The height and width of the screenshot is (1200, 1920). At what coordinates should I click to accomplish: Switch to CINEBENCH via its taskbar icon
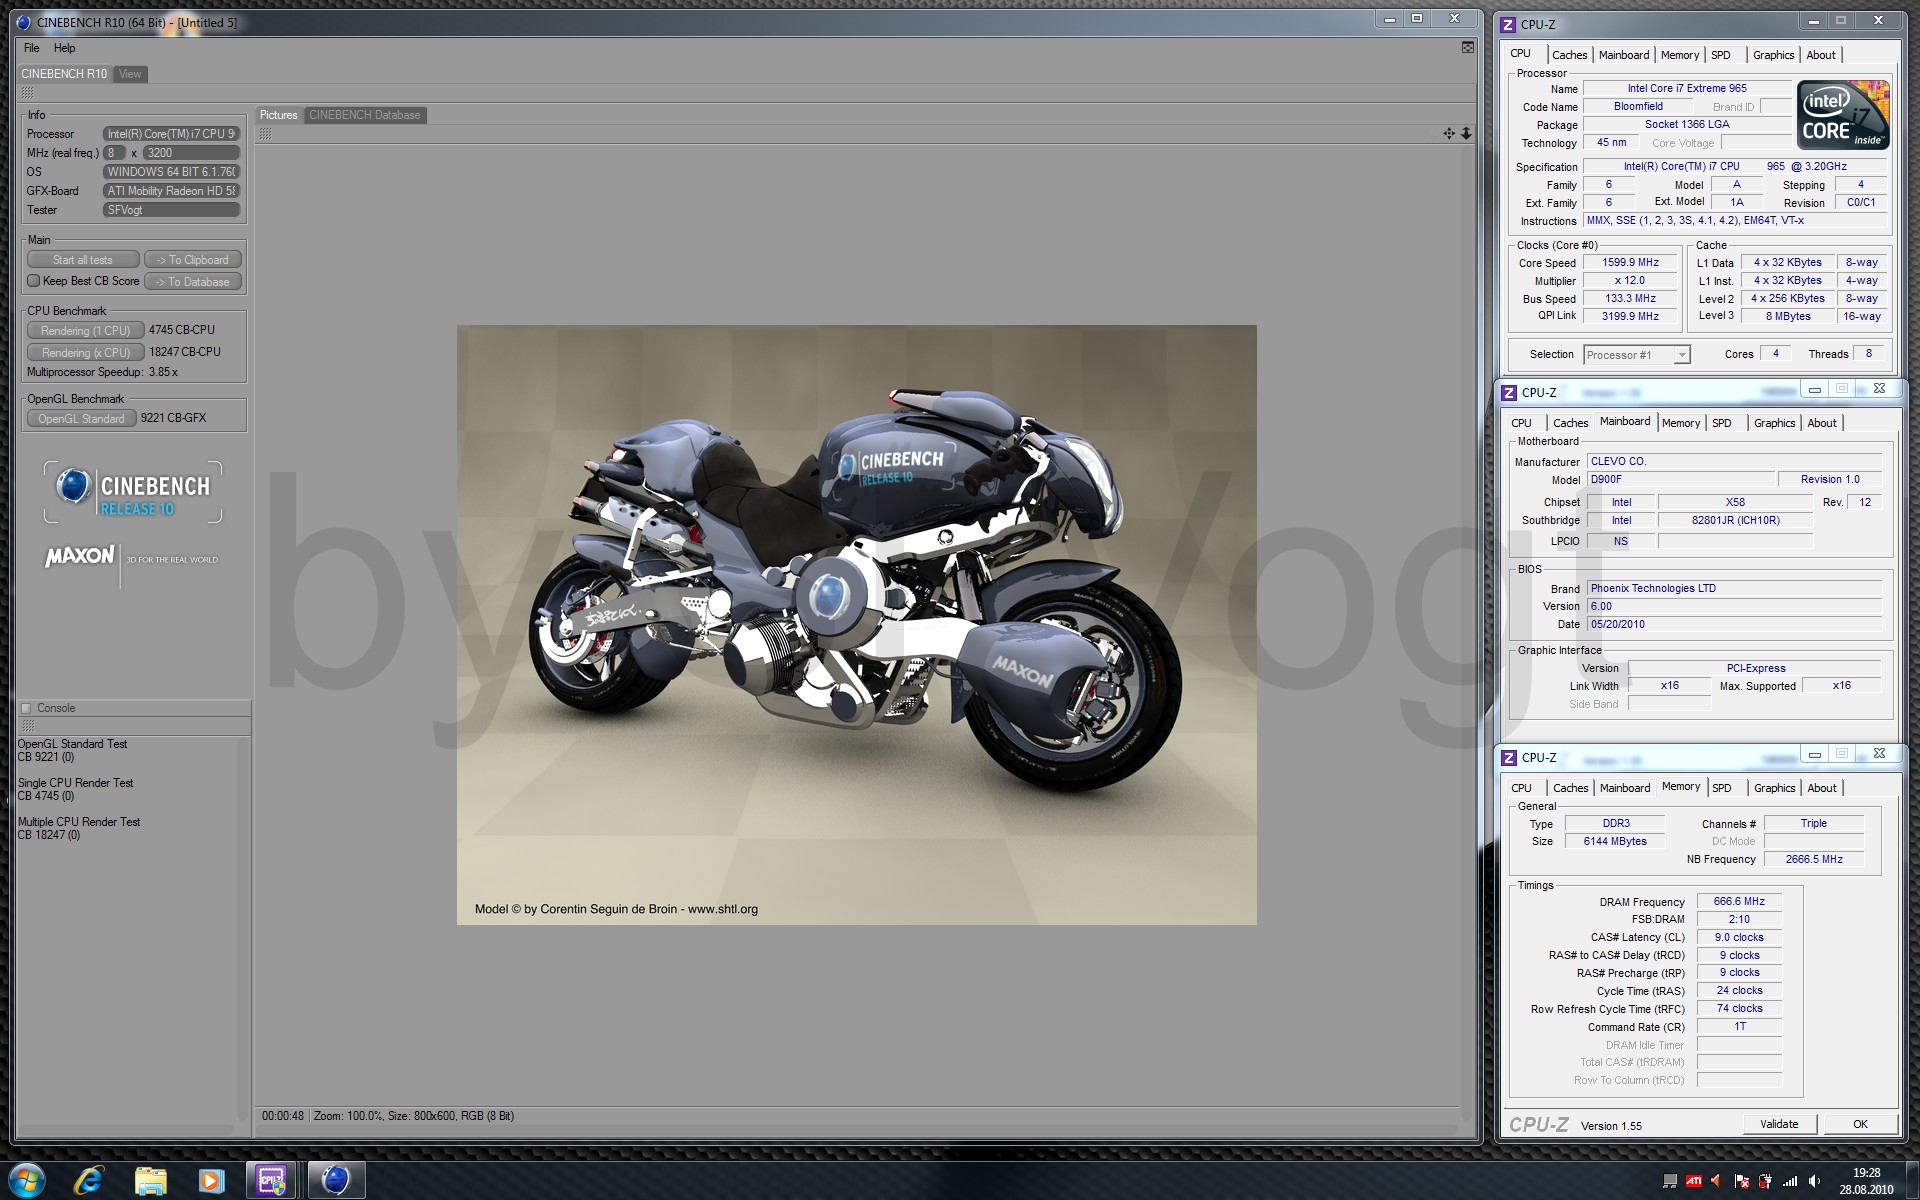coord(335,1181)
